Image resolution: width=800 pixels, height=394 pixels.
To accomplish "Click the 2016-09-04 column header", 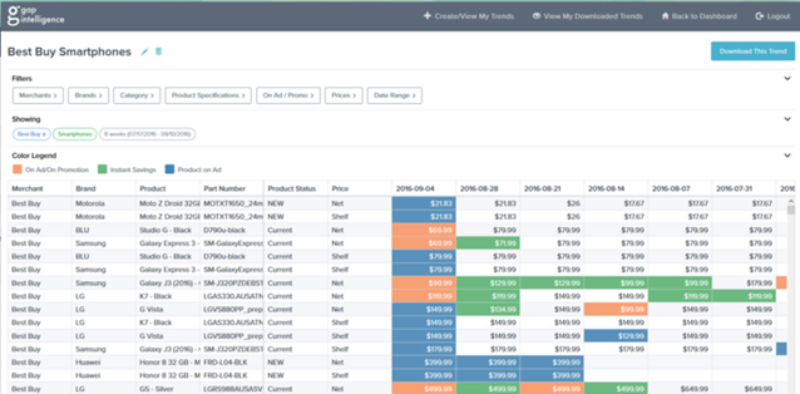I will [x=424, y=188].
